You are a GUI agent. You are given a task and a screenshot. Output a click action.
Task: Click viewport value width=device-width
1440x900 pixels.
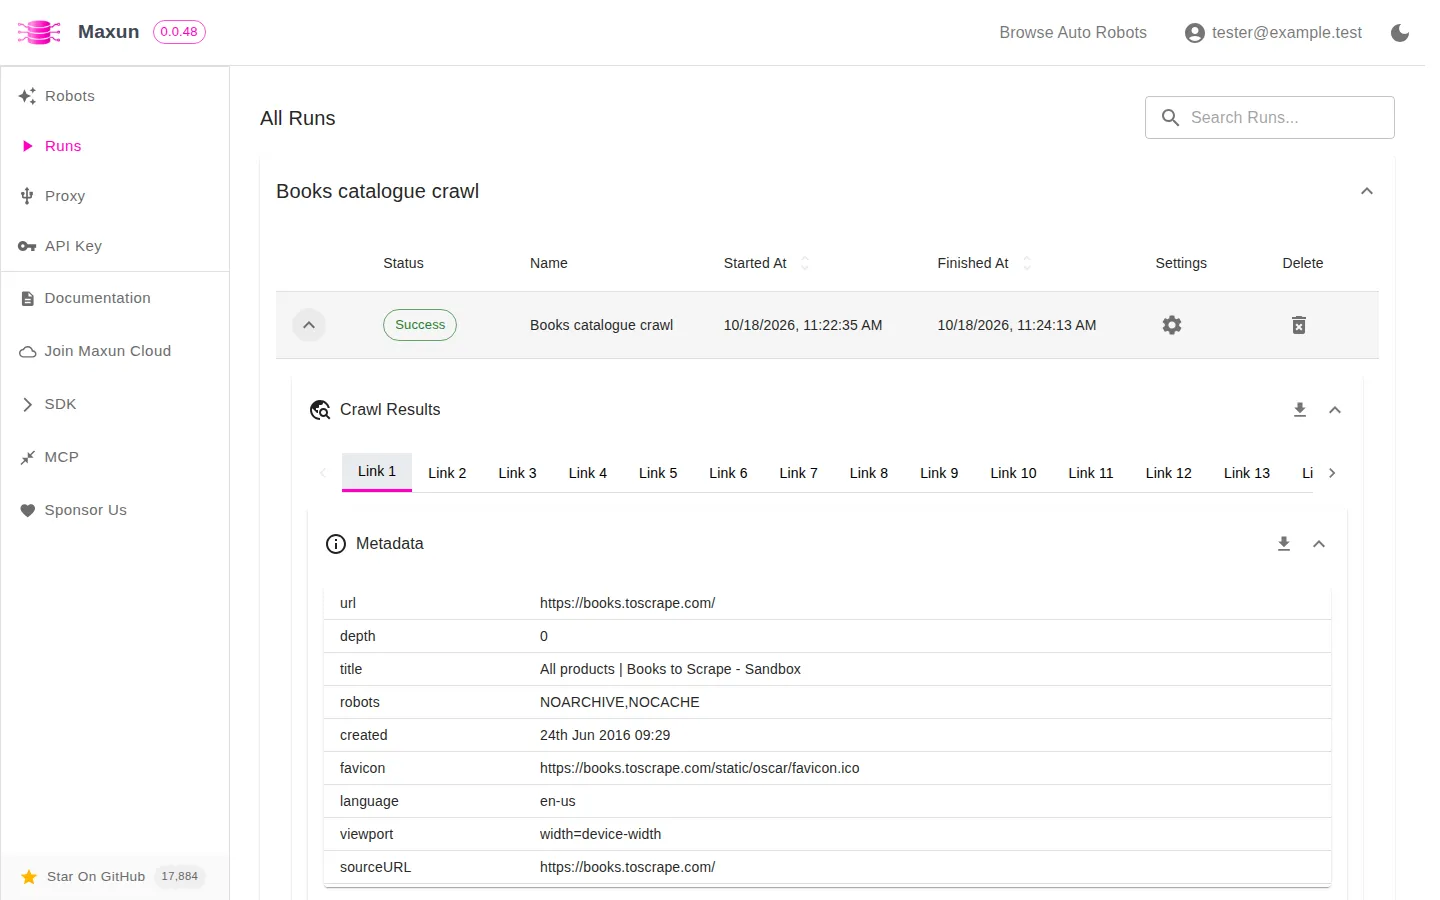click(600, 834)
